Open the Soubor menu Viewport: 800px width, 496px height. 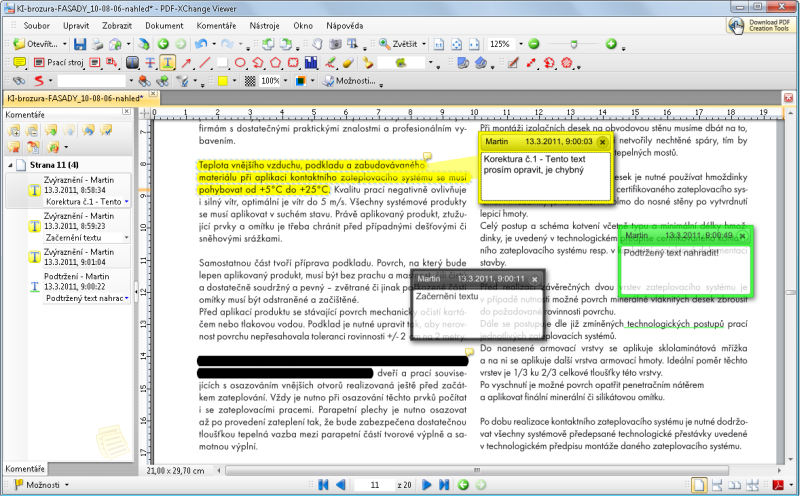(36, 26)
